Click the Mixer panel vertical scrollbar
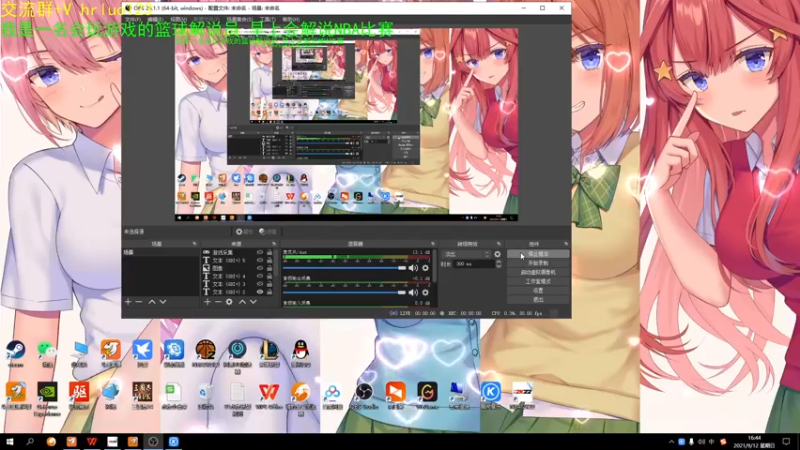The width and height of the screenshot is (800, 450). point(434,265)
